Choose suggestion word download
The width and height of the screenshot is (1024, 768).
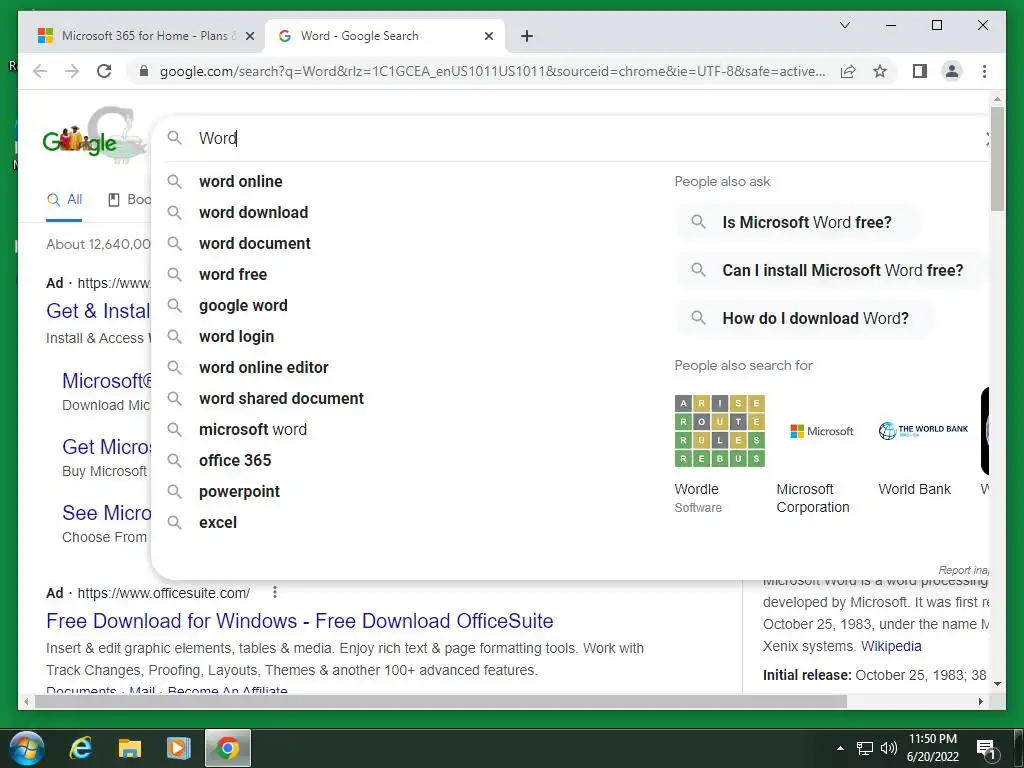pyautogui.click(x=253, y=212)
